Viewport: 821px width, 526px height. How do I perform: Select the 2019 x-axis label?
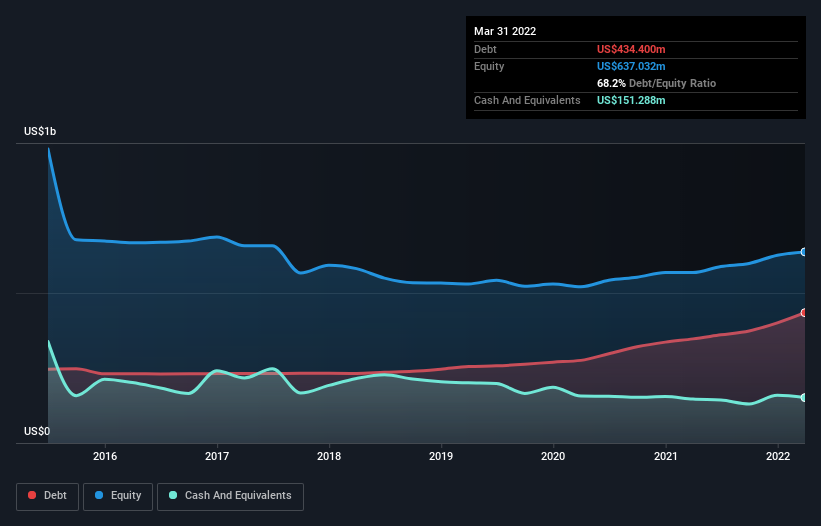pos(441,456)
